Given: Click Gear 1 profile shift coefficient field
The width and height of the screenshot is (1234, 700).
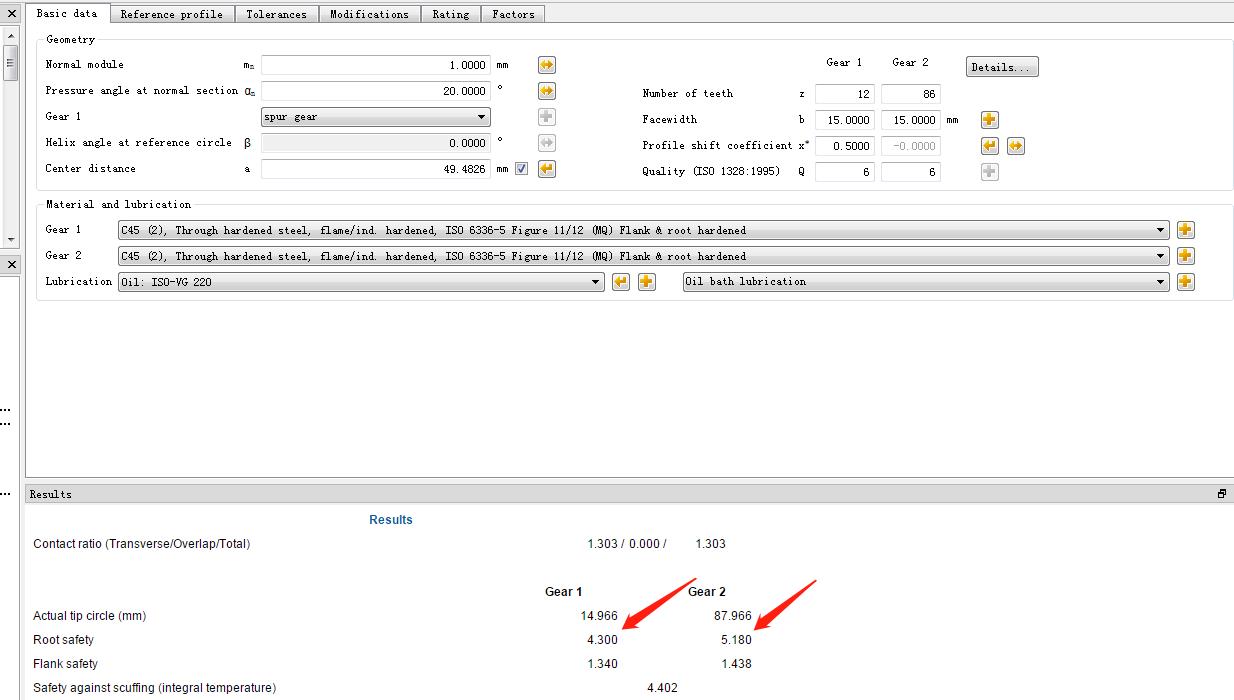Looking at the screenshot, I should click(845, 146).
